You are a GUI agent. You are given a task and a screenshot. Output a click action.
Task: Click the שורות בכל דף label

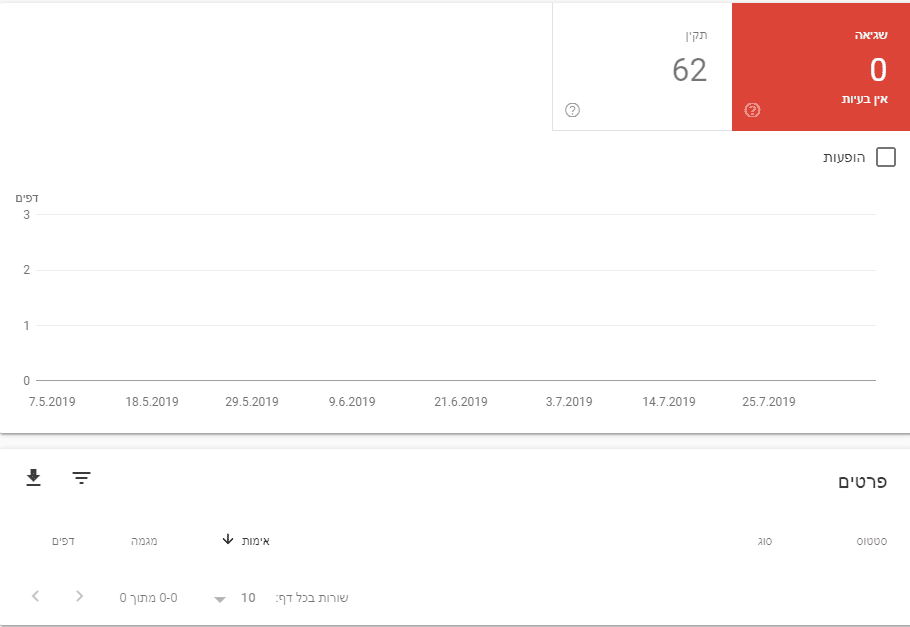pyautogui.click(x=312, y=597)
